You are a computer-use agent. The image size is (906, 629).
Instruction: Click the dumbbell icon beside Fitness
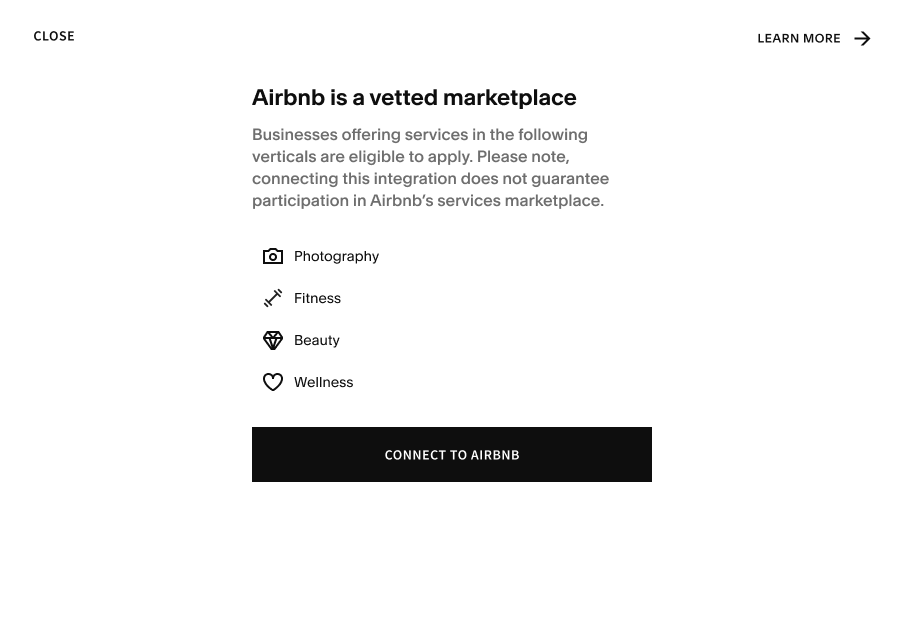273,298
